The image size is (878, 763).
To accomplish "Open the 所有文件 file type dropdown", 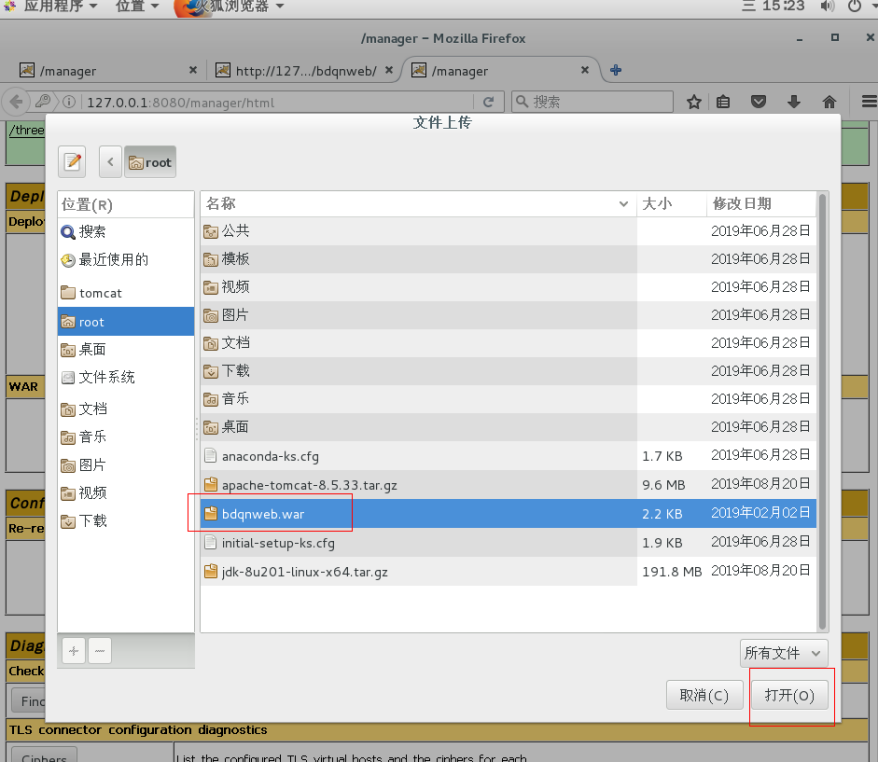I will point(783,652).
